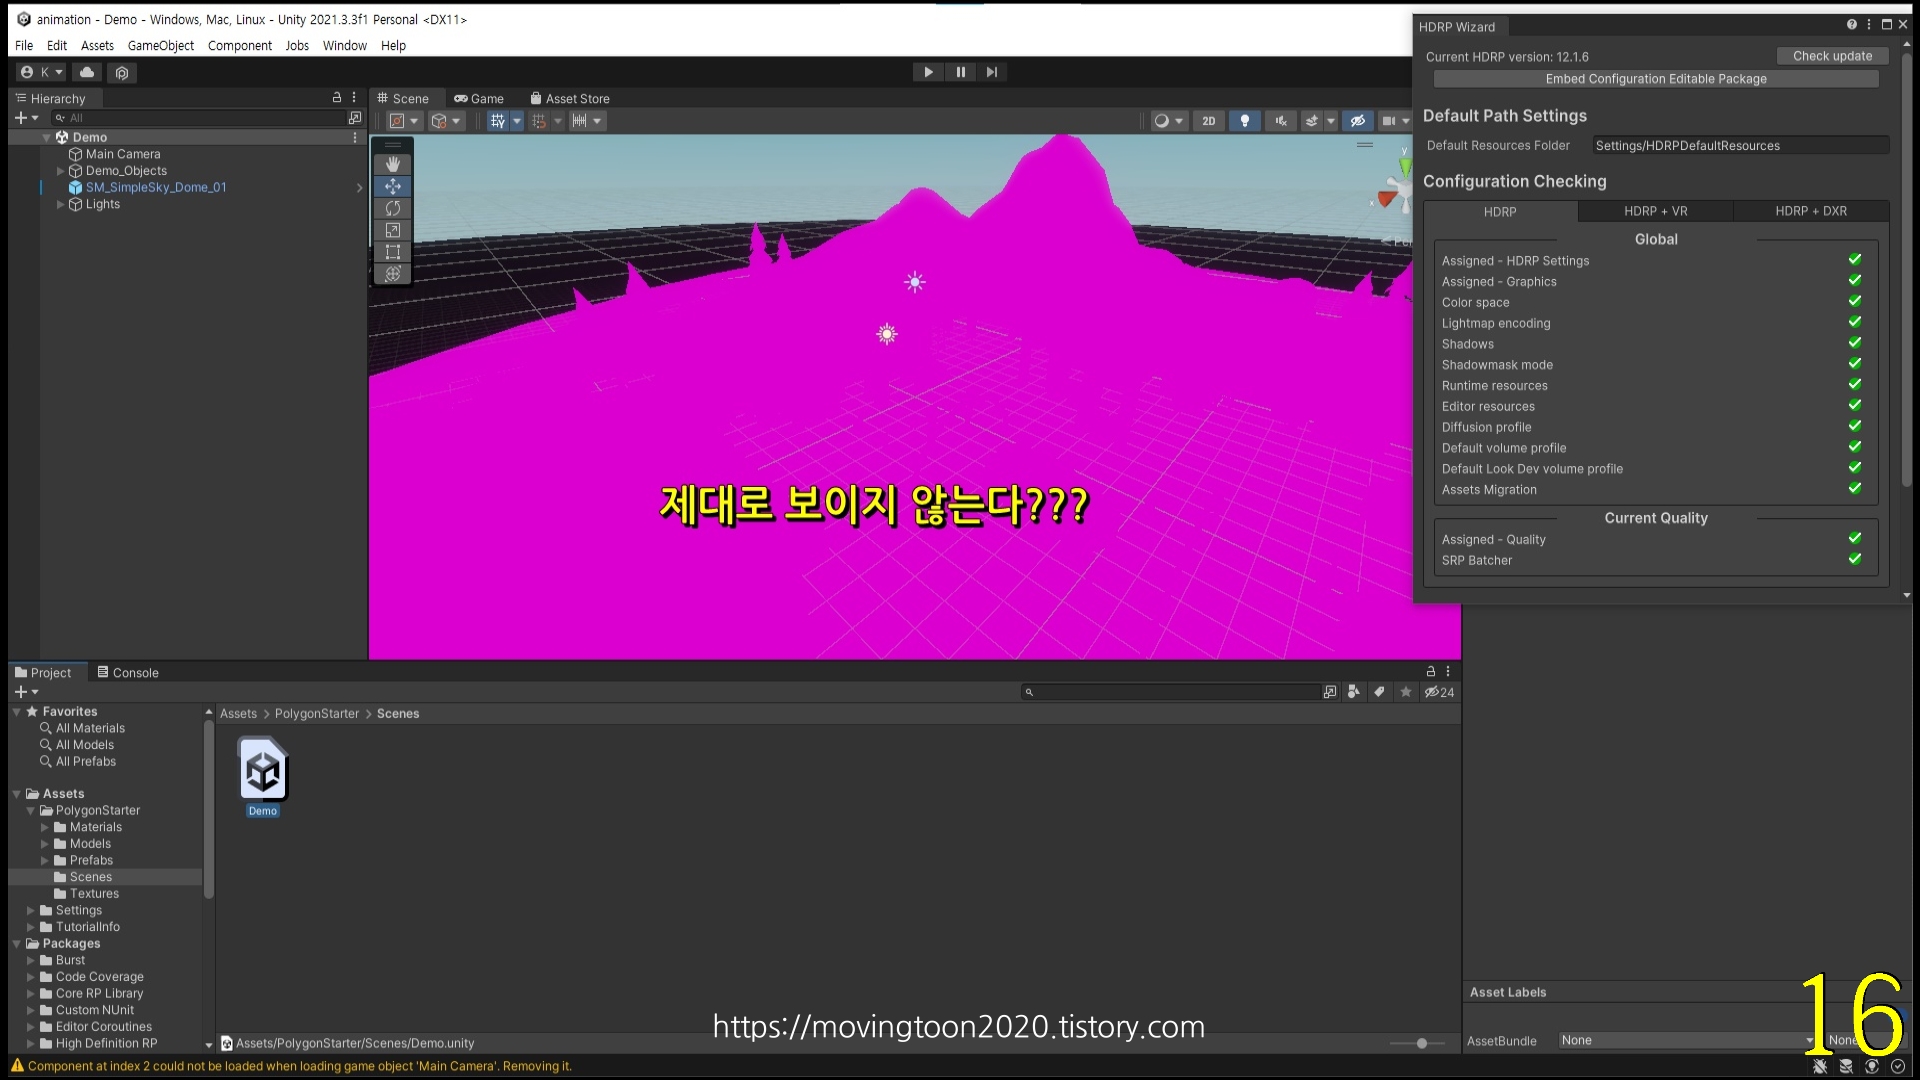Select the Move tool
Image resolution: width=1920 pixels, height=1080 pixels.
393,186
